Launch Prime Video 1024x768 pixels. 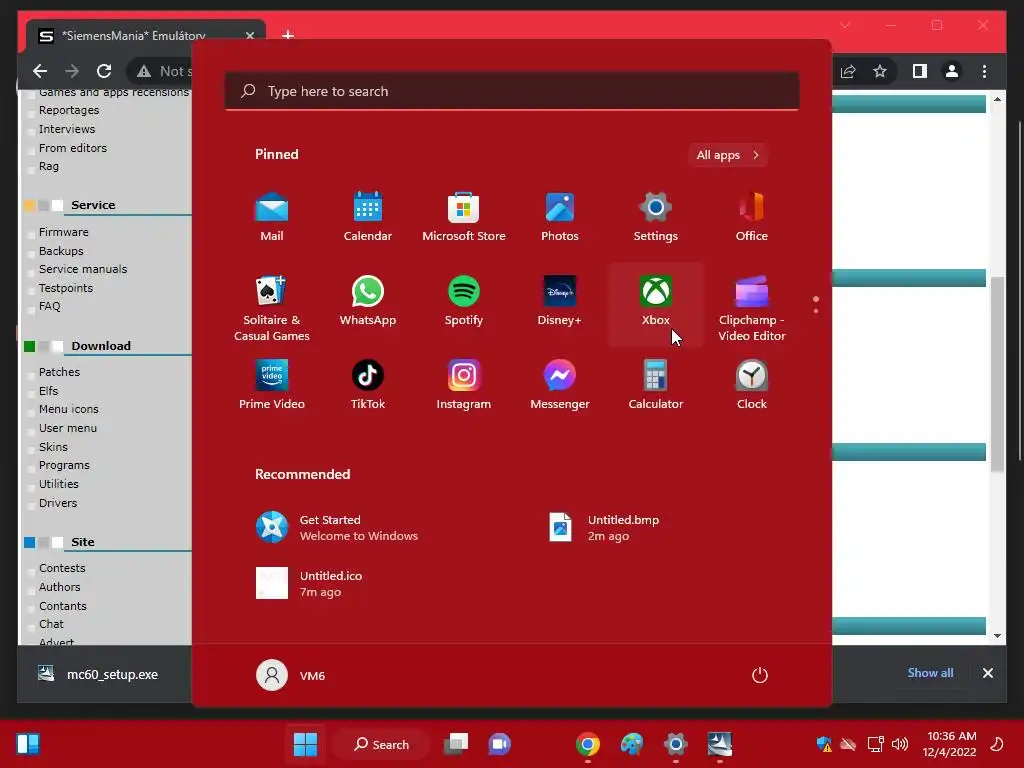[x=272, y=385]
